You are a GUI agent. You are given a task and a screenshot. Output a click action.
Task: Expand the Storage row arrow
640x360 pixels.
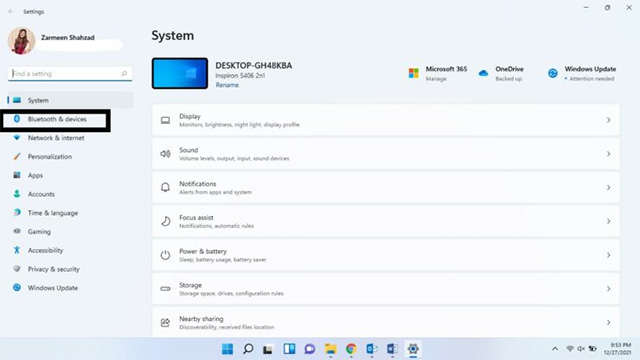pyautogui.click(x=609, y=289)
